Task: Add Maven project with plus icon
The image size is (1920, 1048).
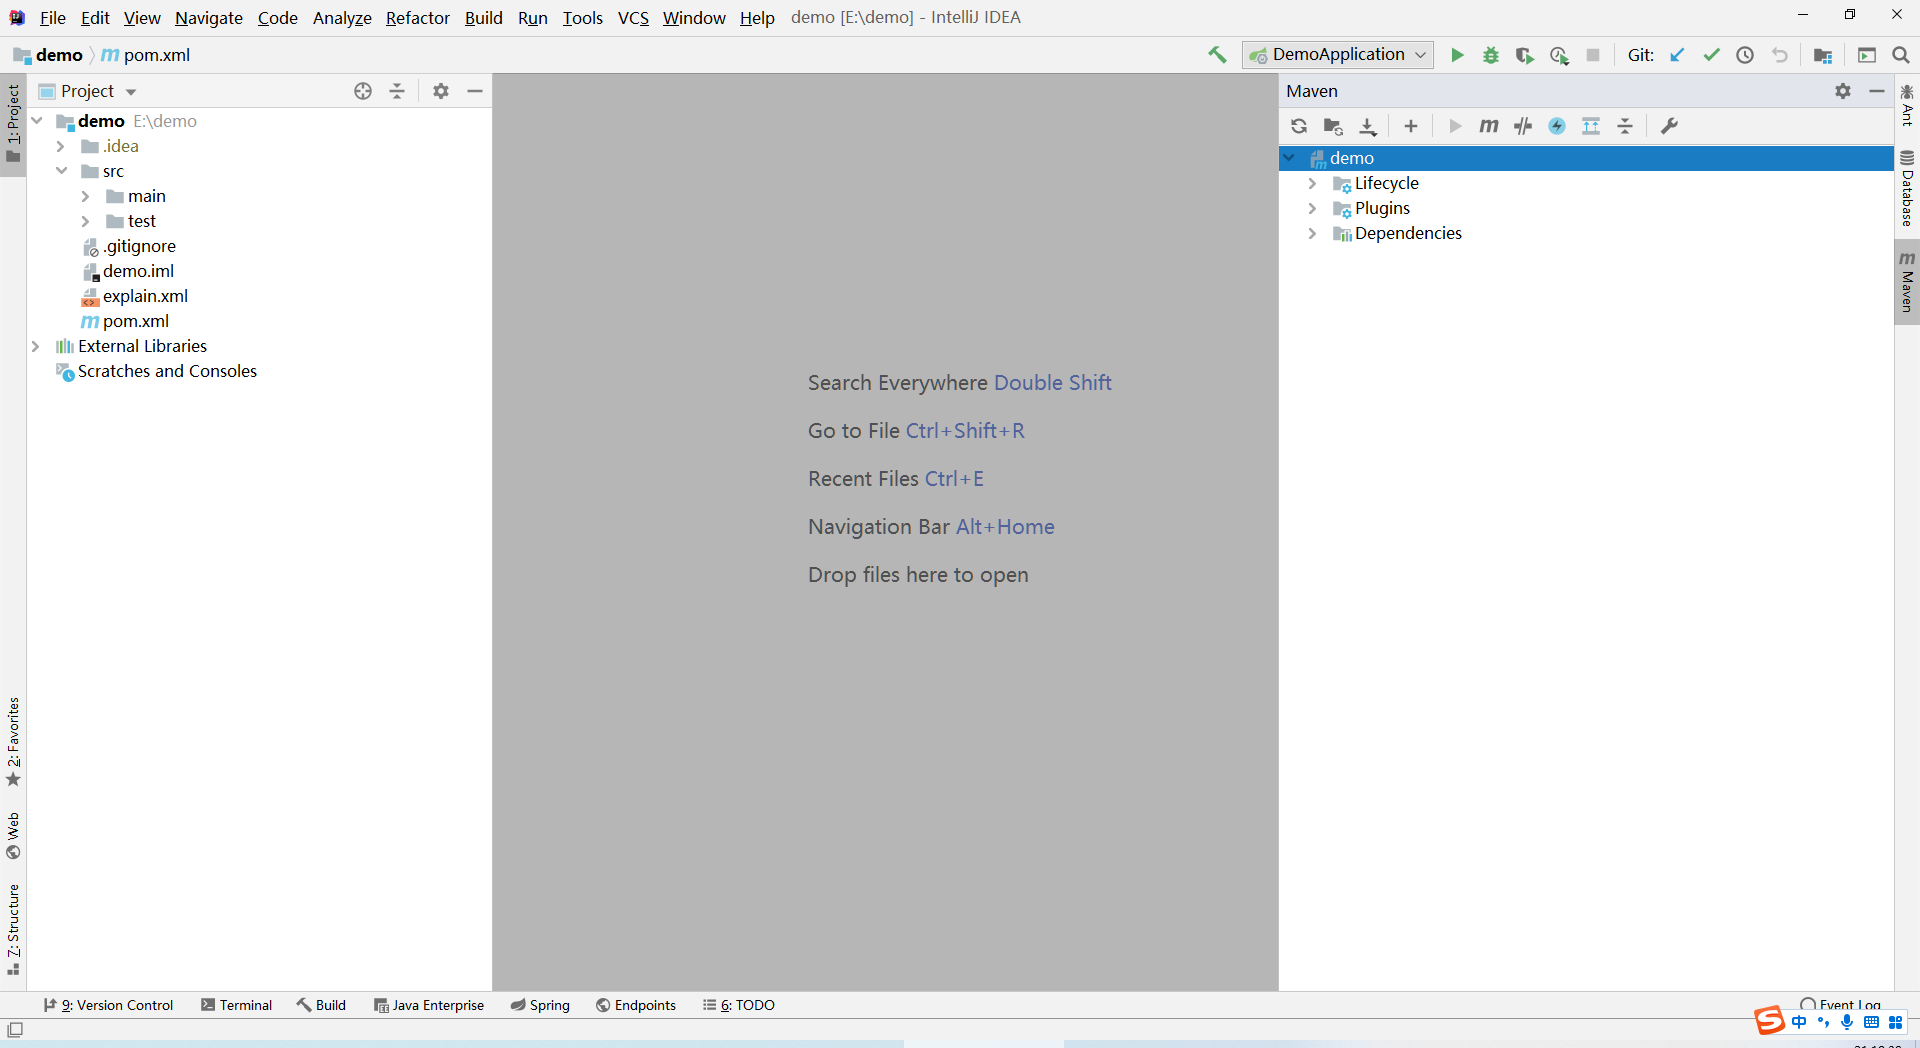Action: coord(1411,126)
